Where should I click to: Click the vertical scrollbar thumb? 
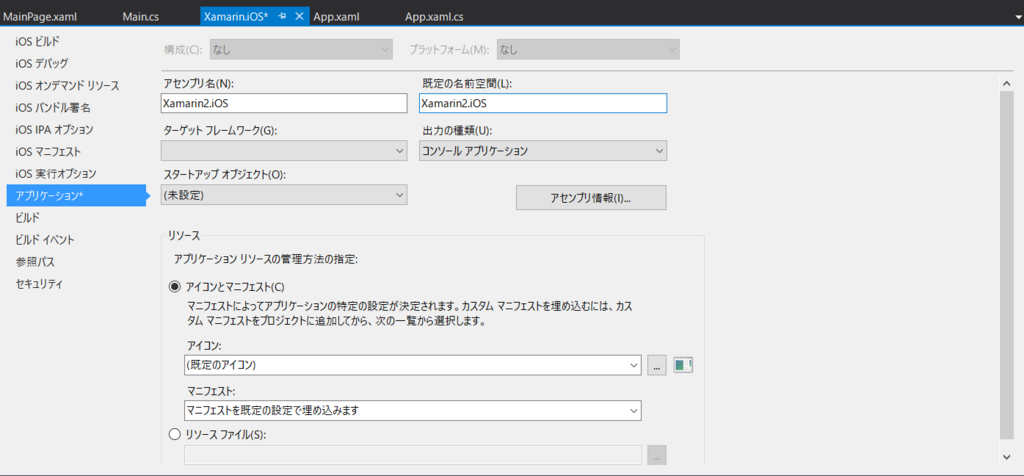tap(1007, 264)
